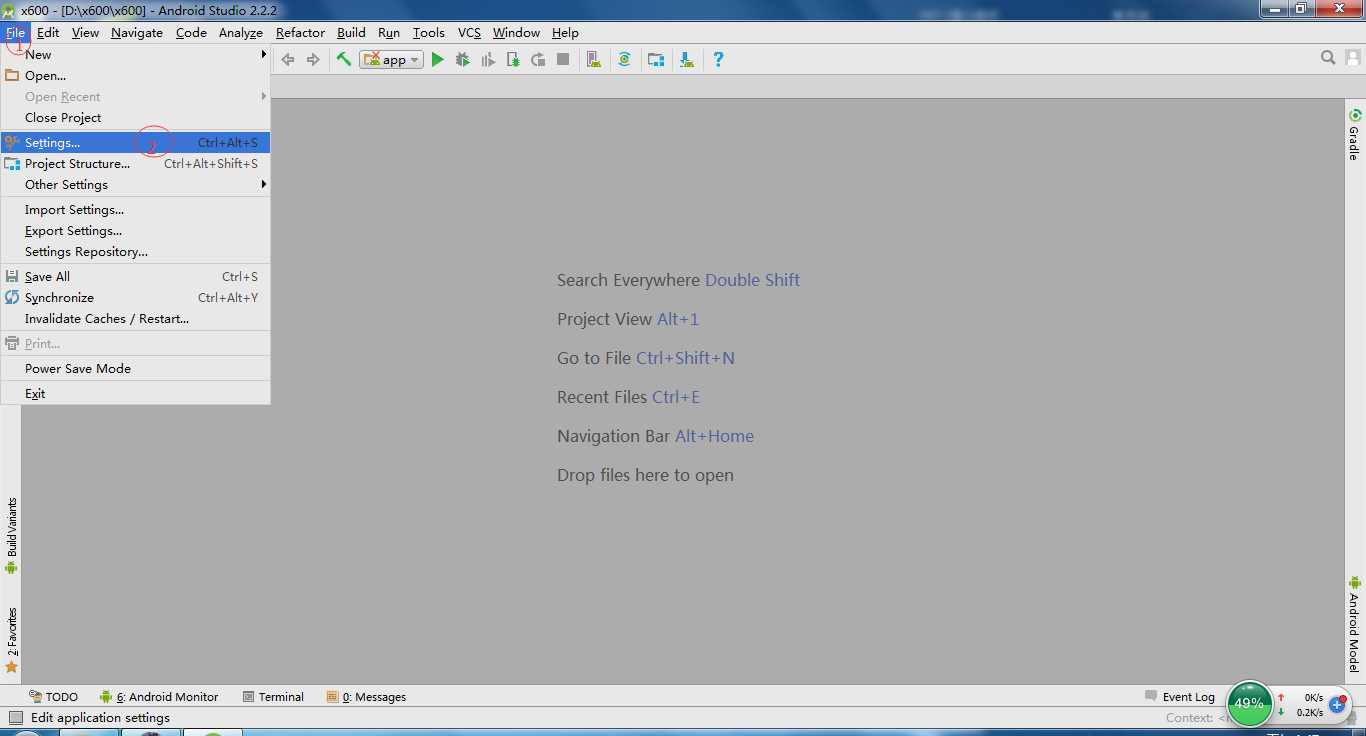Open the Event Log
The width and height of the screenshot is (1366, 736).
coord(1180,697)
